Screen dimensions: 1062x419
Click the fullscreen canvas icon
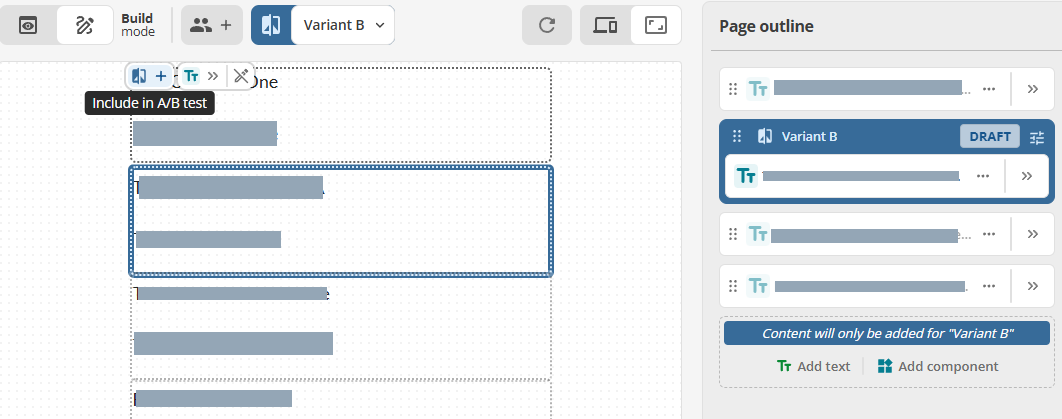click(x=656, y=26)
